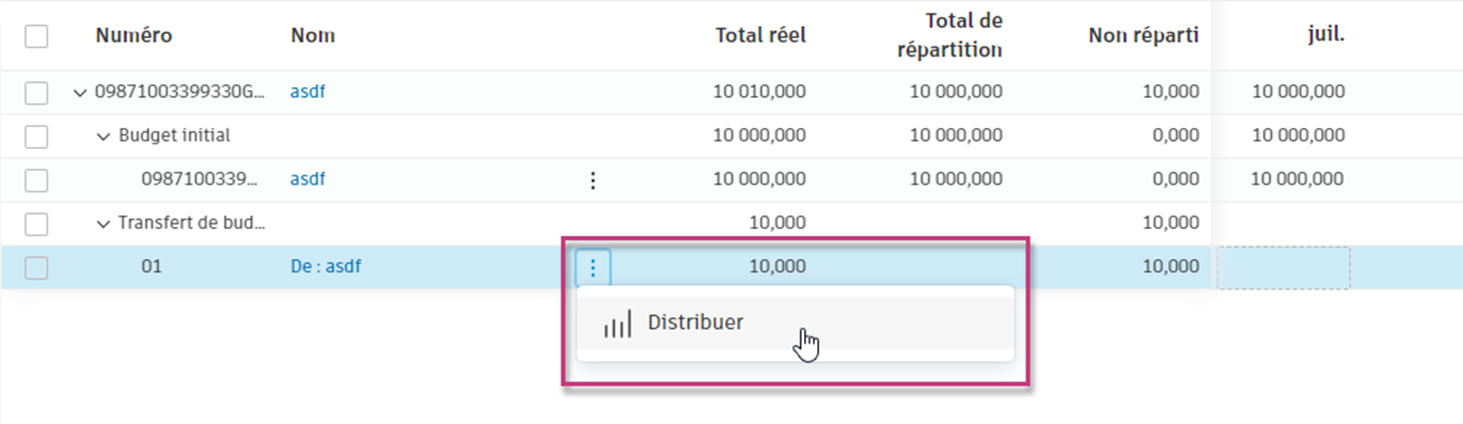Open the three-dot menu on row 01
Viewport: 1463px width, 424px height.
[593, 267]
